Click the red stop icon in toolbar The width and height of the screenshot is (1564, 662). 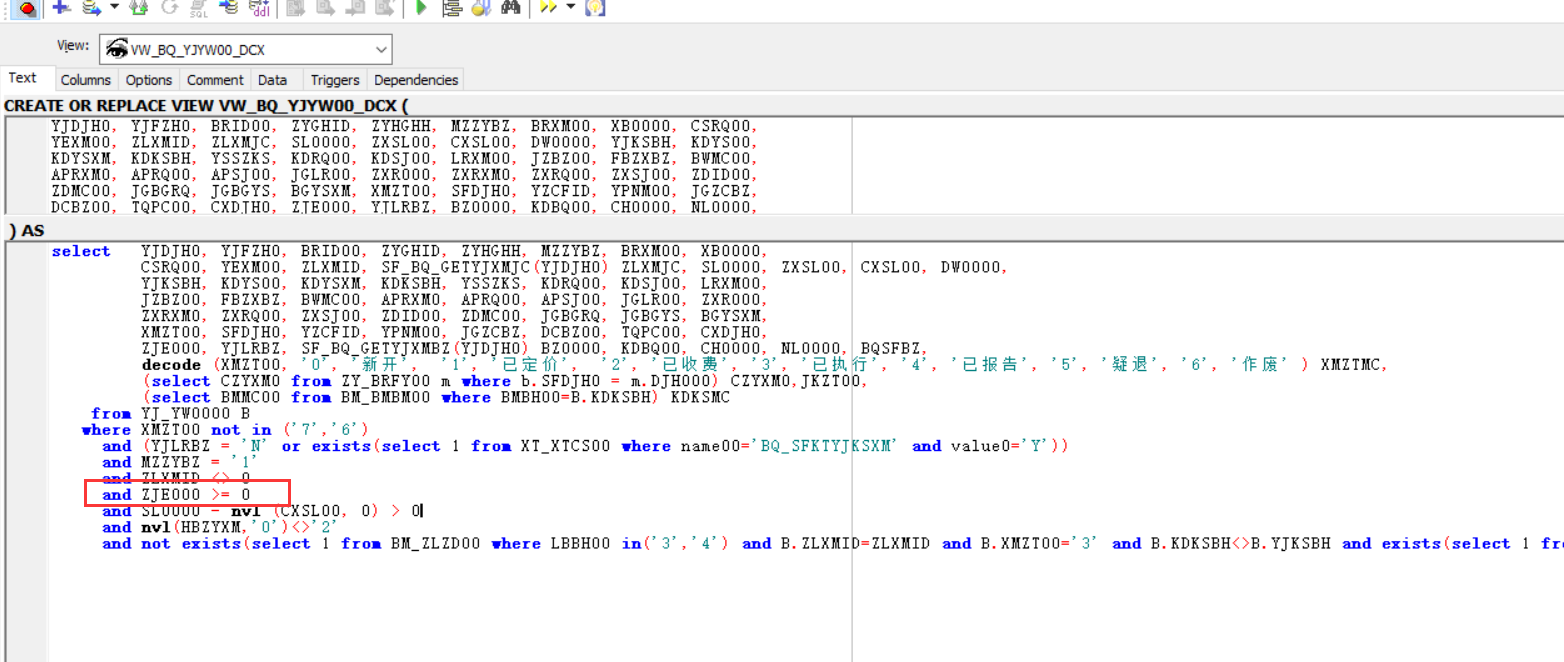click(26, 8)
